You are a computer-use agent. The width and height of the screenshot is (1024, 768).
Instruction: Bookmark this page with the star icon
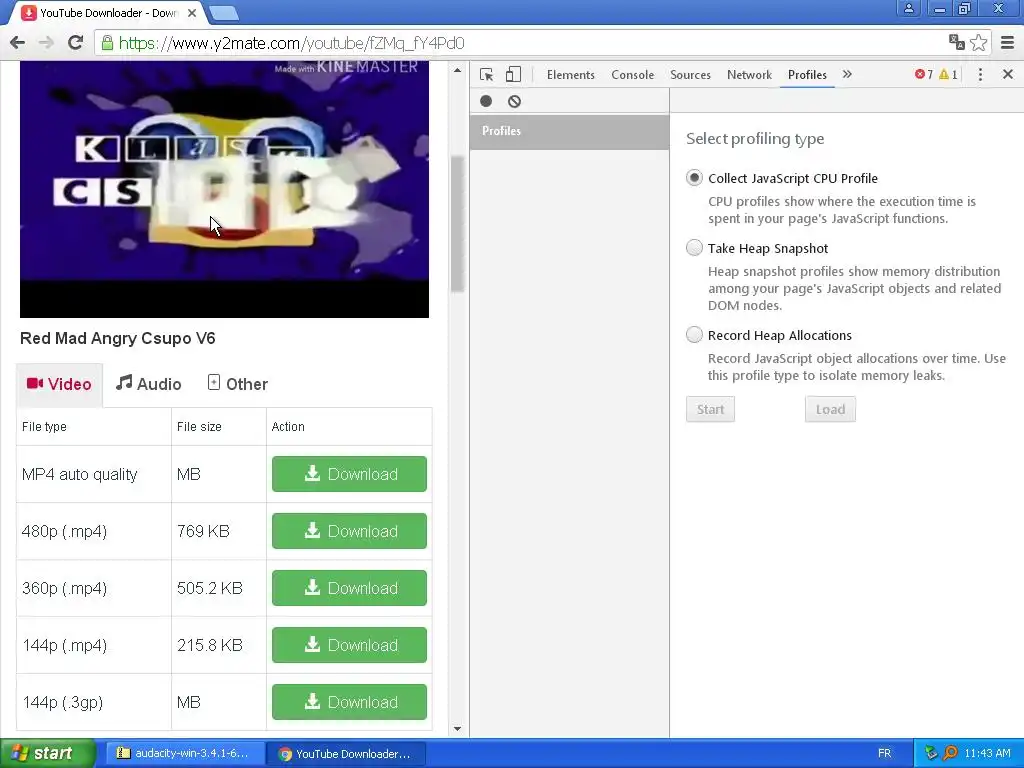[x=978, y=42]
